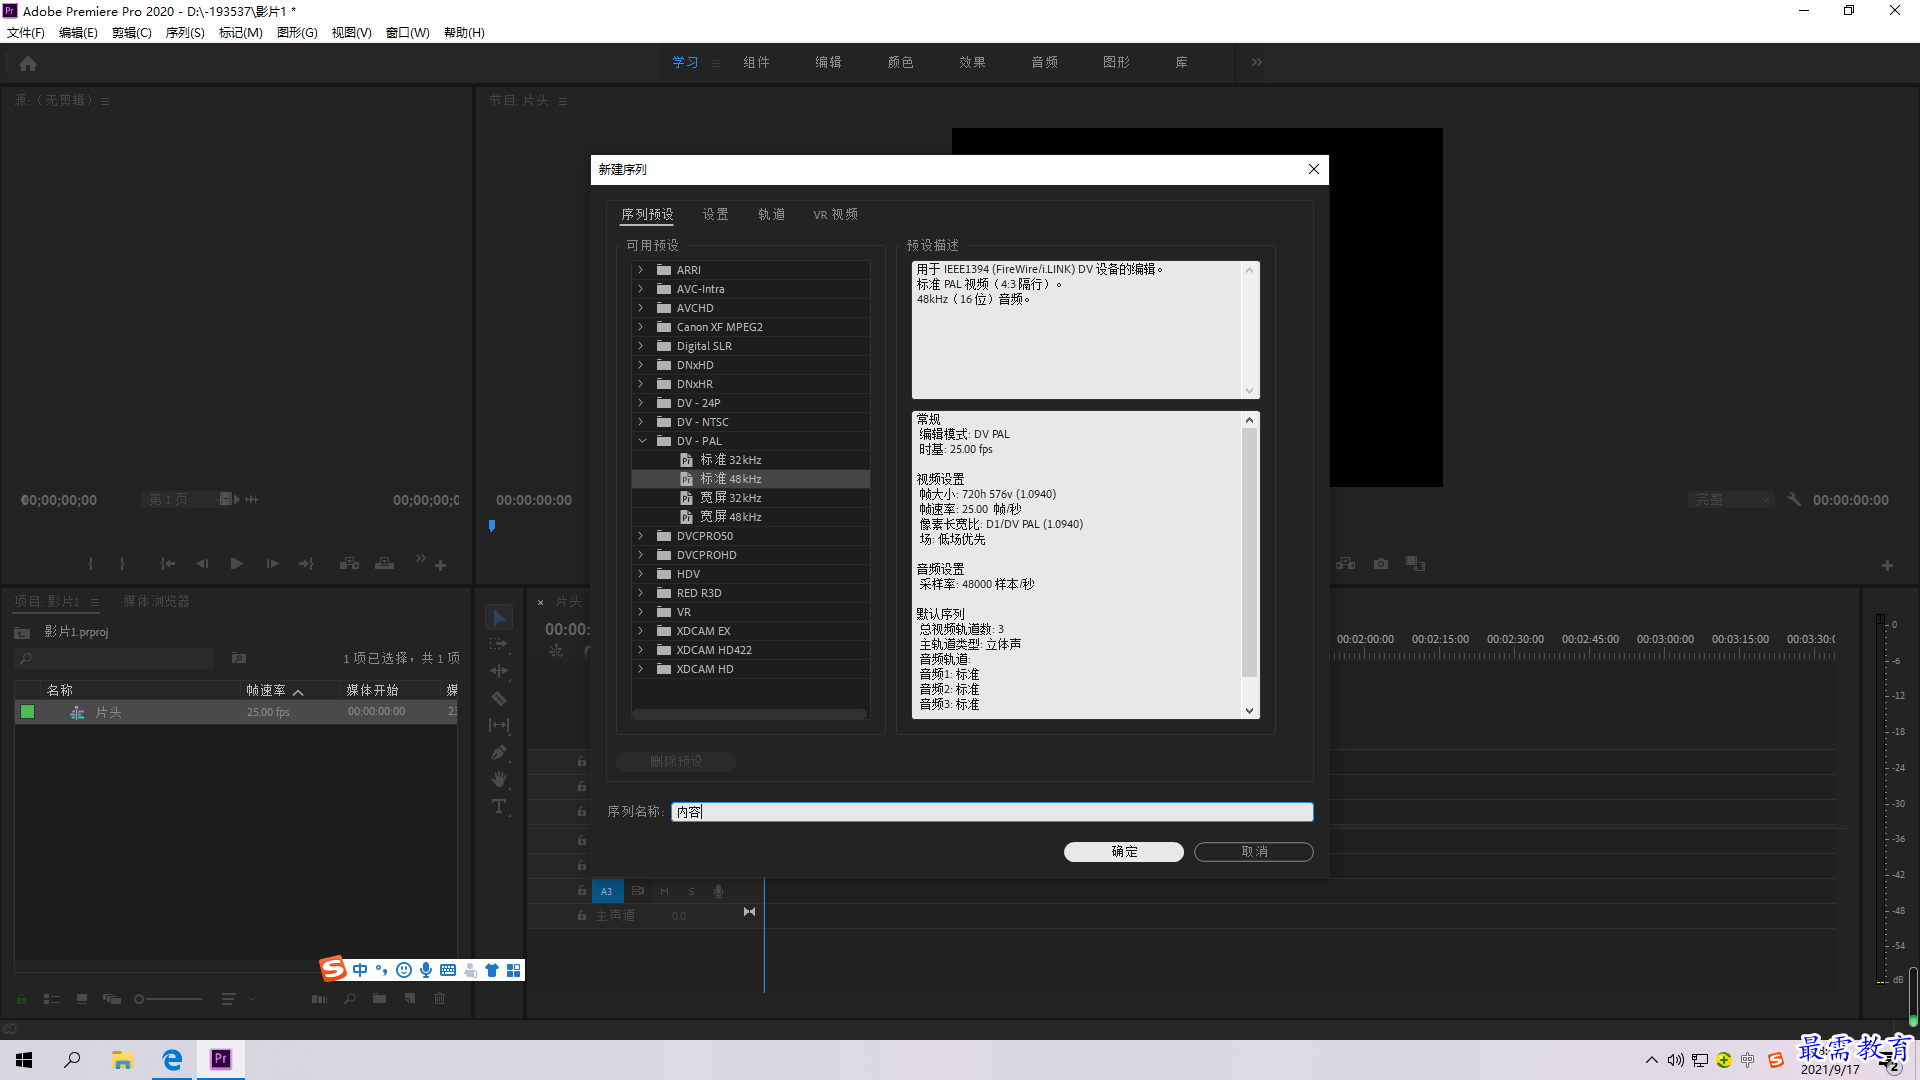
Task: Step forward one frame in Source monitor
Action: click(x=272, y=564)
